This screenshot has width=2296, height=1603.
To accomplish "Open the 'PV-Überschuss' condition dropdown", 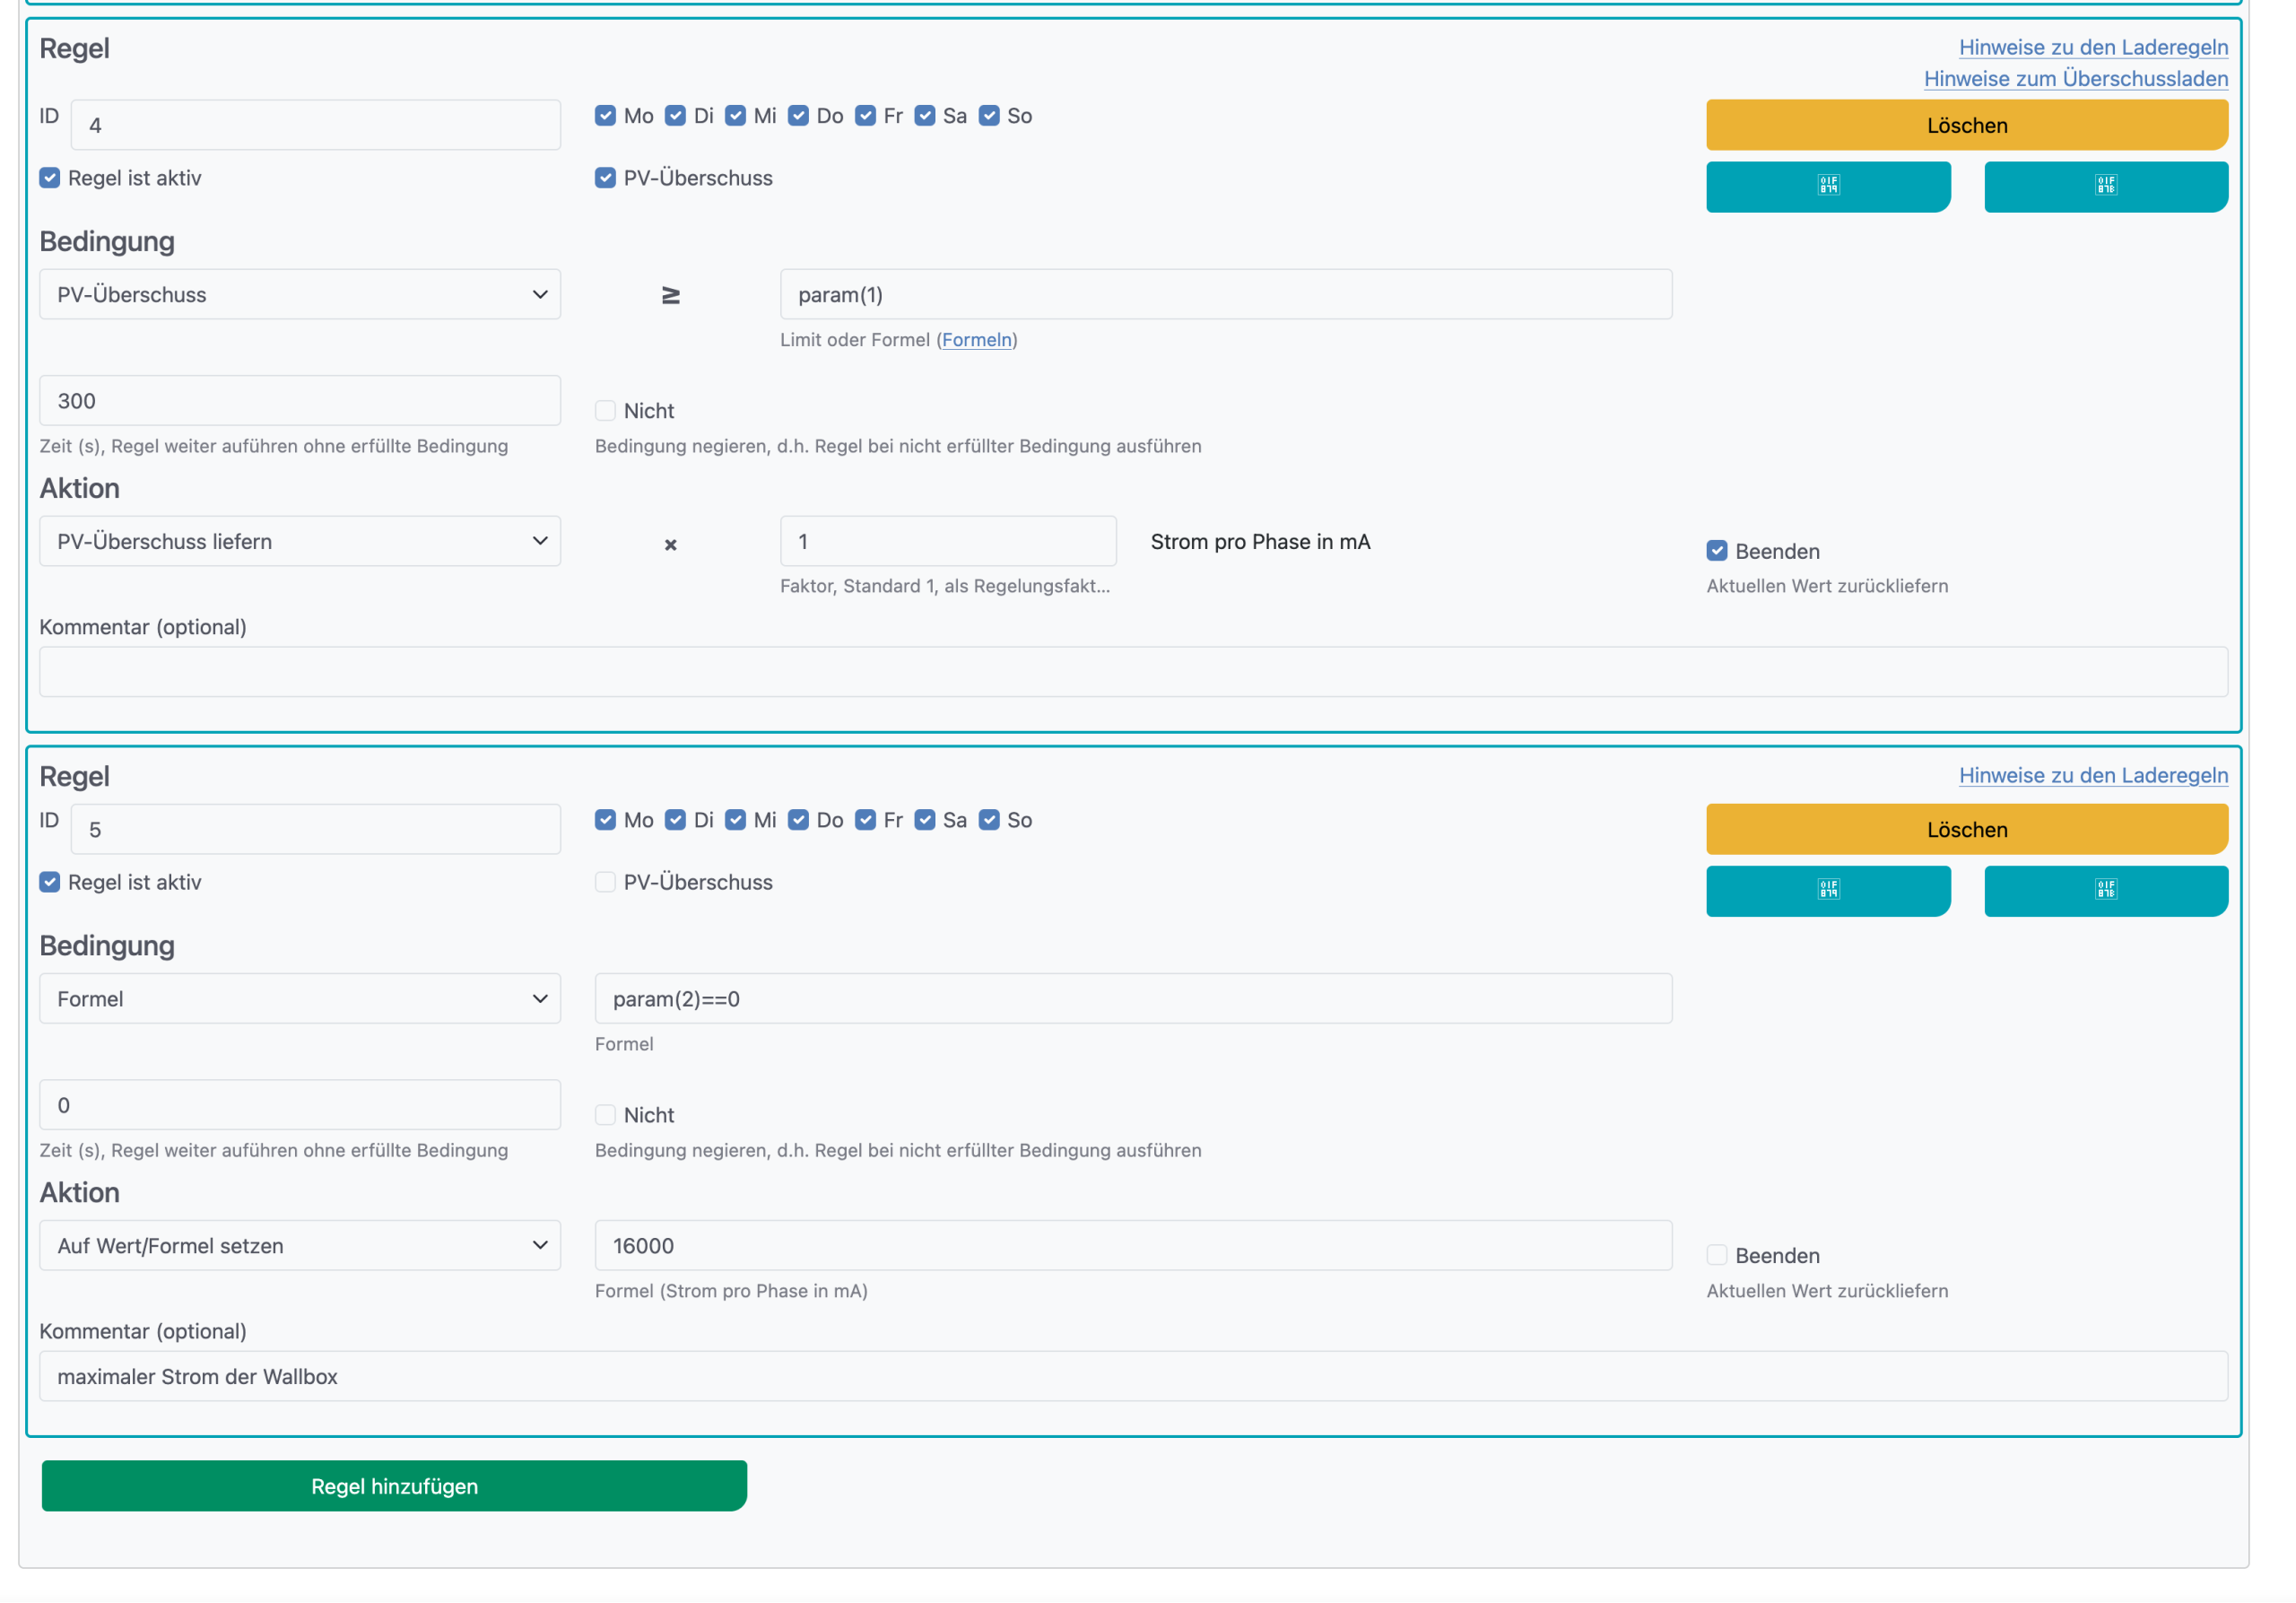I will 299,295.
